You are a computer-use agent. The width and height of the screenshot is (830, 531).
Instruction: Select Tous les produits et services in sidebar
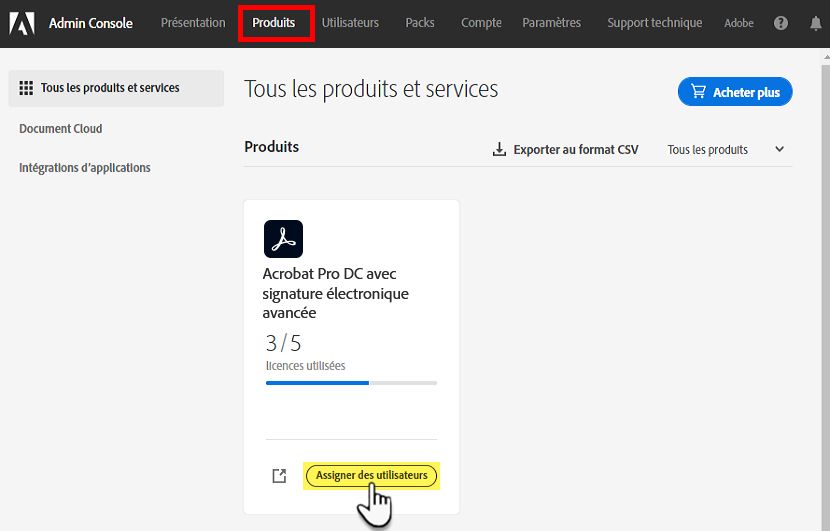click(x=116, y=88)
